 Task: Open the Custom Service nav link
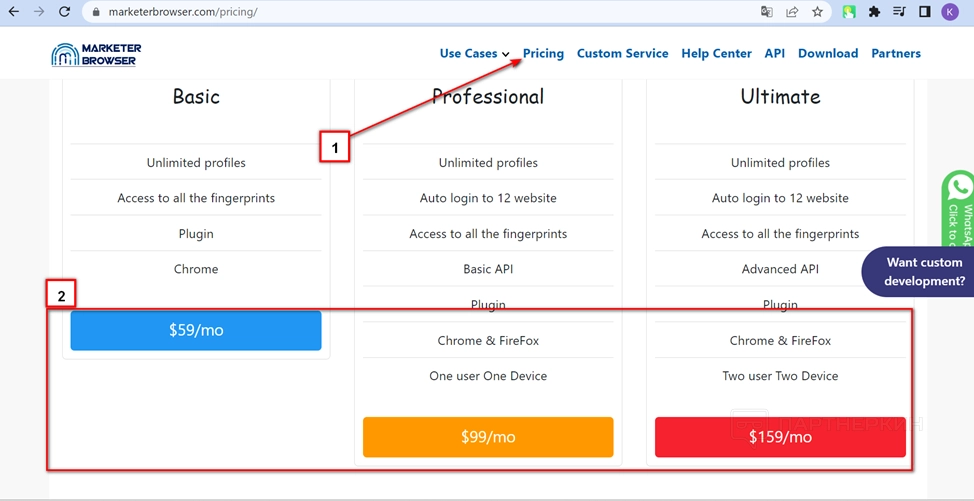tap(622, 54)
